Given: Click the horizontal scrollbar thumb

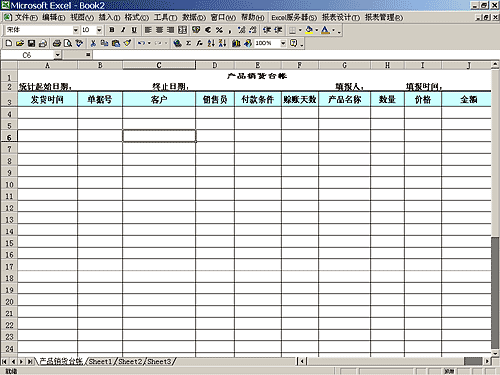Looking at the screenshot, I should 473,361.
